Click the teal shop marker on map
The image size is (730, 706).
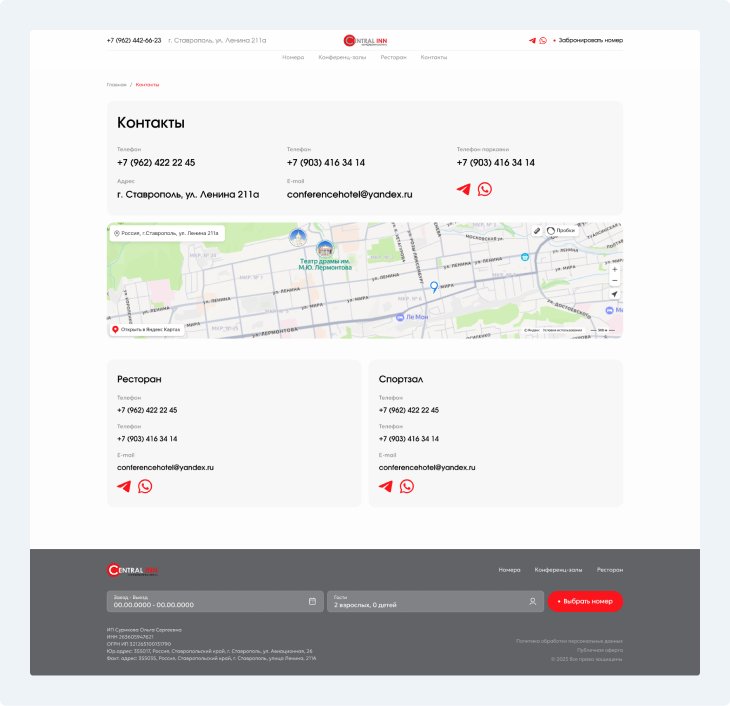[525, 257]
